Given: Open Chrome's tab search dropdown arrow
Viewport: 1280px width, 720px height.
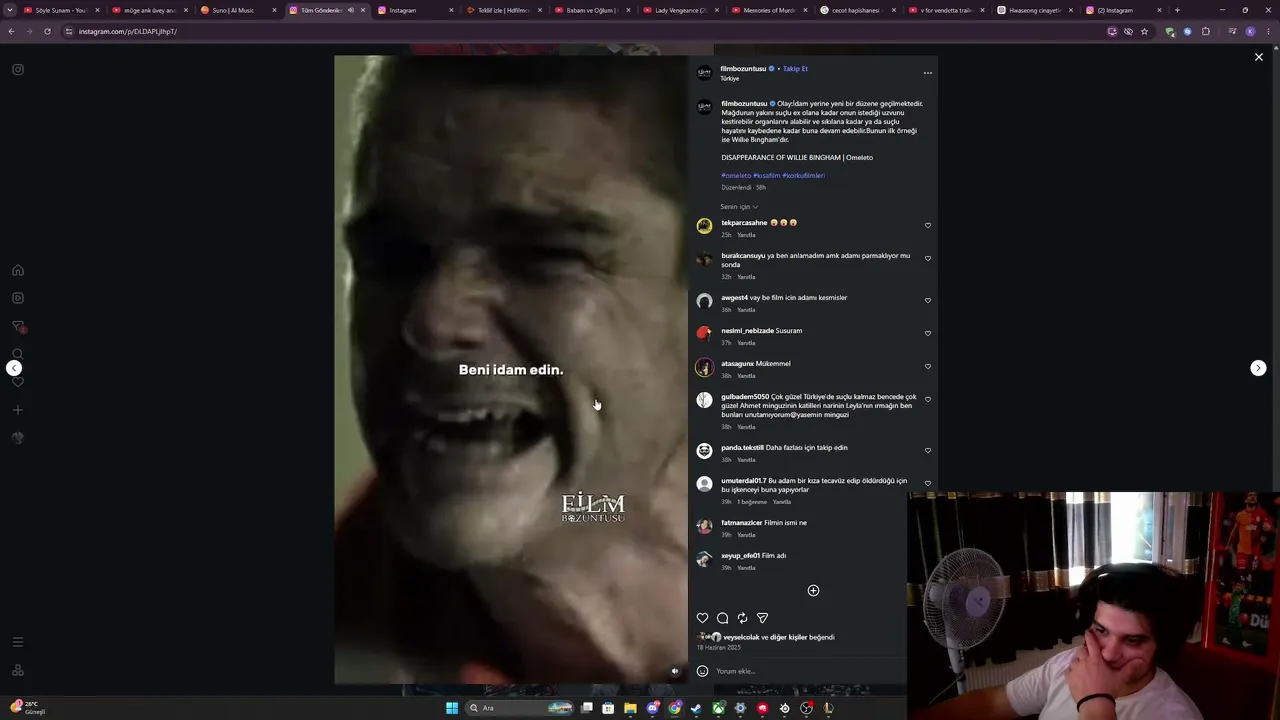Looking at the screenshot, I should tap(11, 10).
